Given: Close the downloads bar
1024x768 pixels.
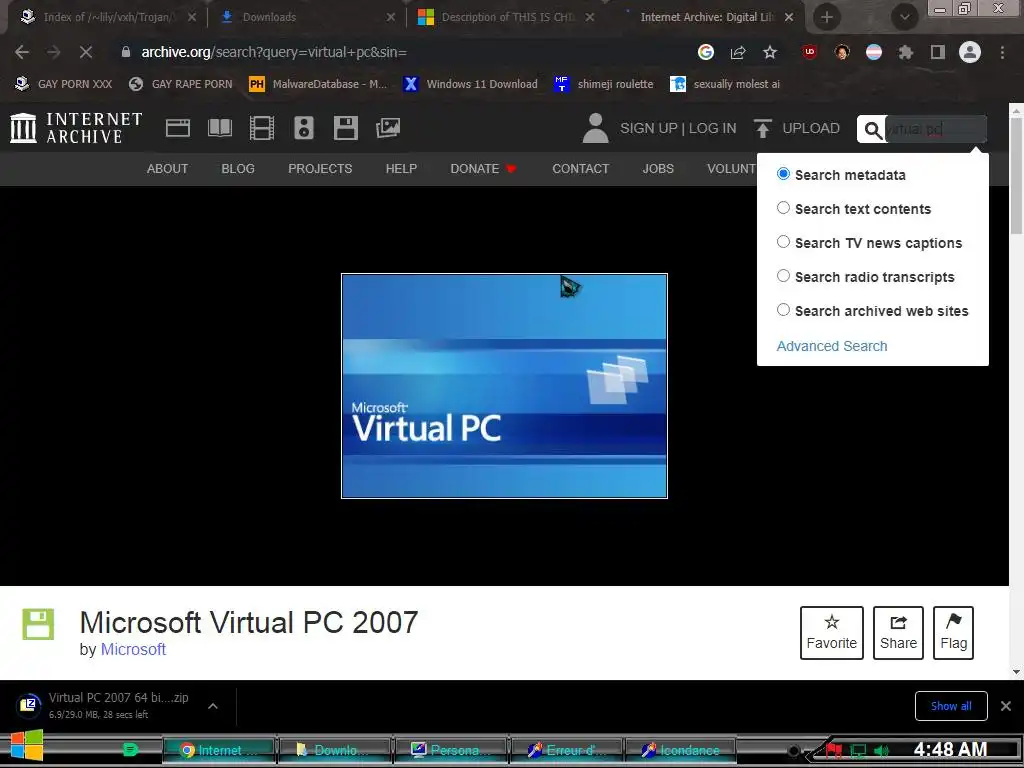Looking at the screenshot, I should 1006,706.
